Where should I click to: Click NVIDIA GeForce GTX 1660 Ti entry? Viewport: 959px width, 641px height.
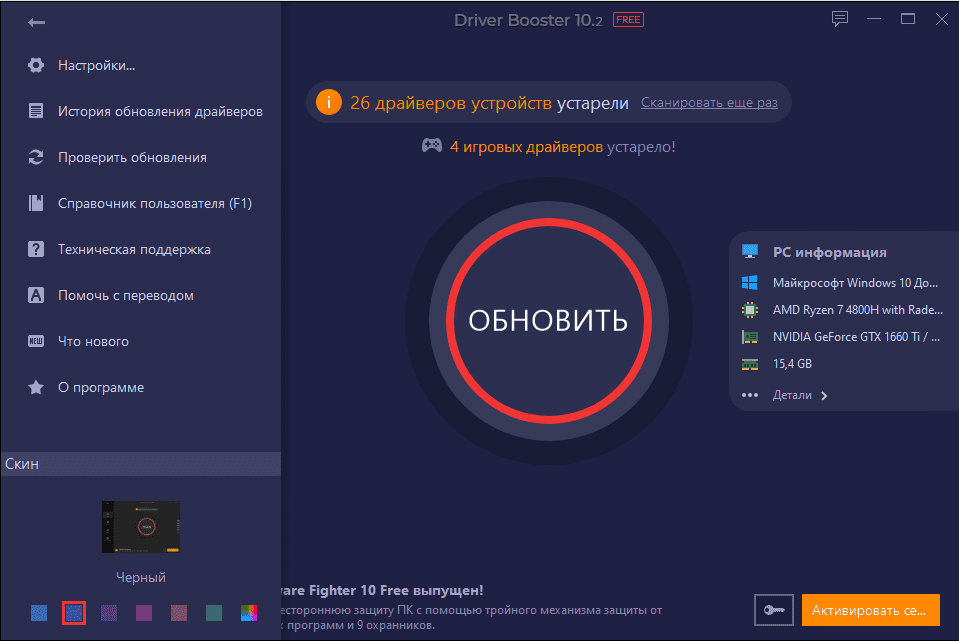[856, 336]
